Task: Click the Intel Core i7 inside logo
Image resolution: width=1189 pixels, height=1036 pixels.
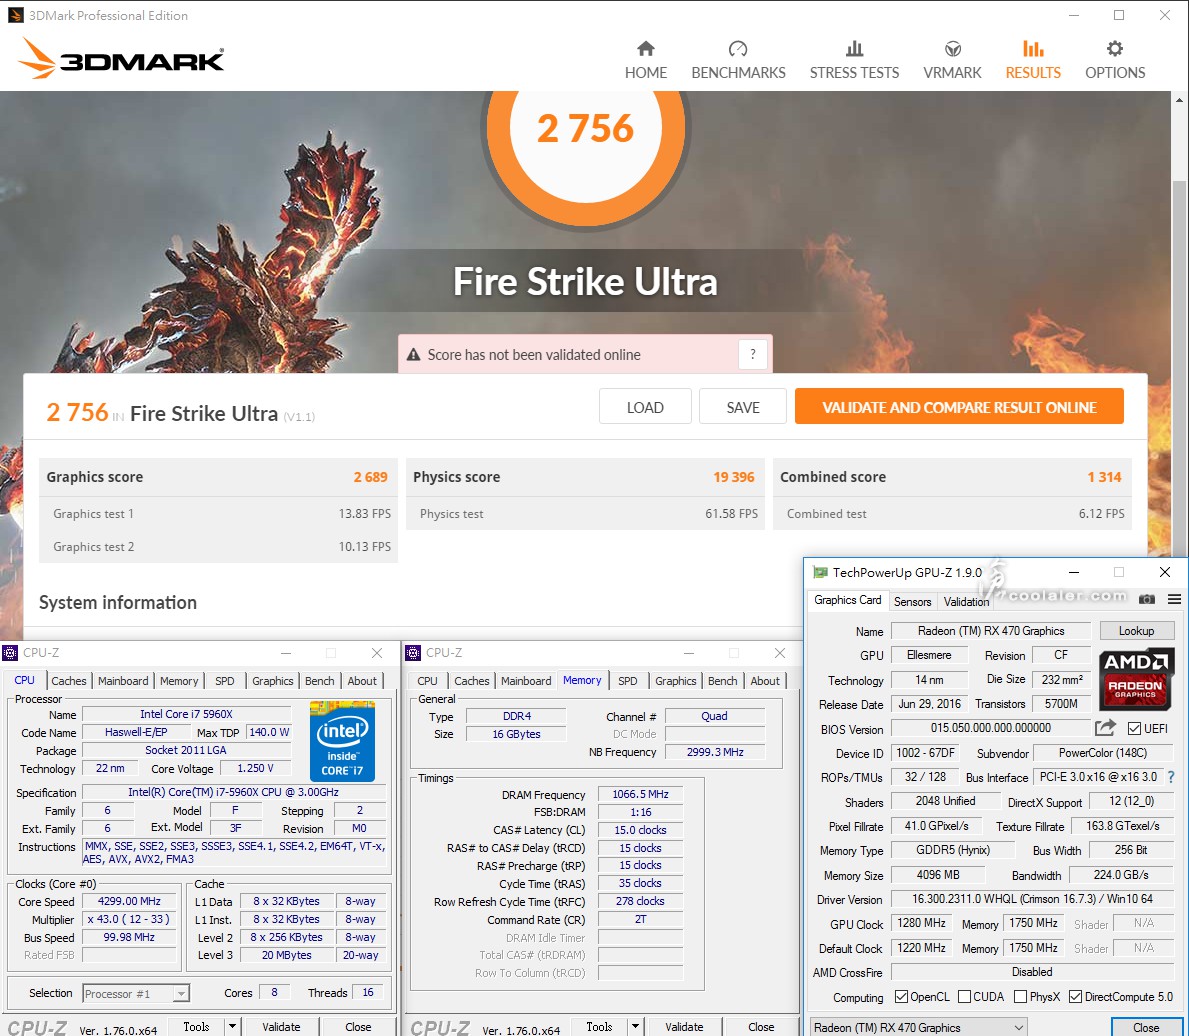Action: [x=342, y=741]
